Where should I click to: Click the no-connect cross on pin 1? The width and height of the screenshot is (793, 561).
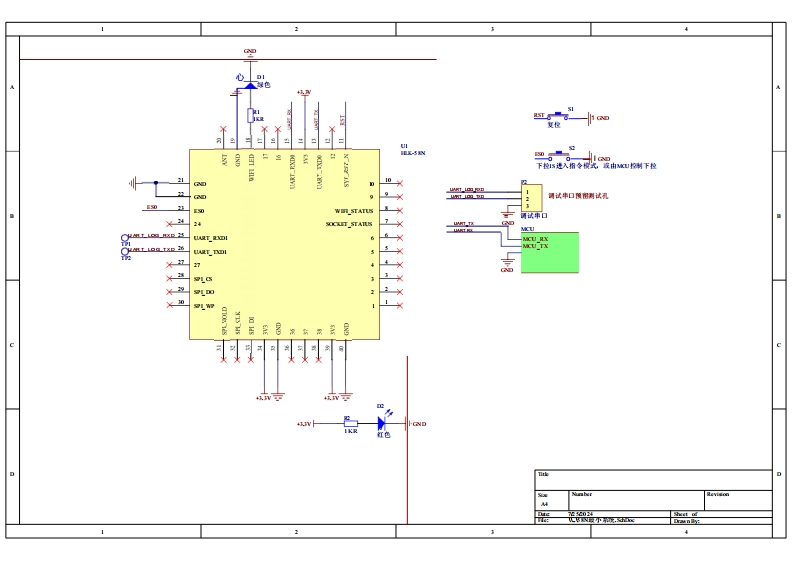tap(400, 306)
